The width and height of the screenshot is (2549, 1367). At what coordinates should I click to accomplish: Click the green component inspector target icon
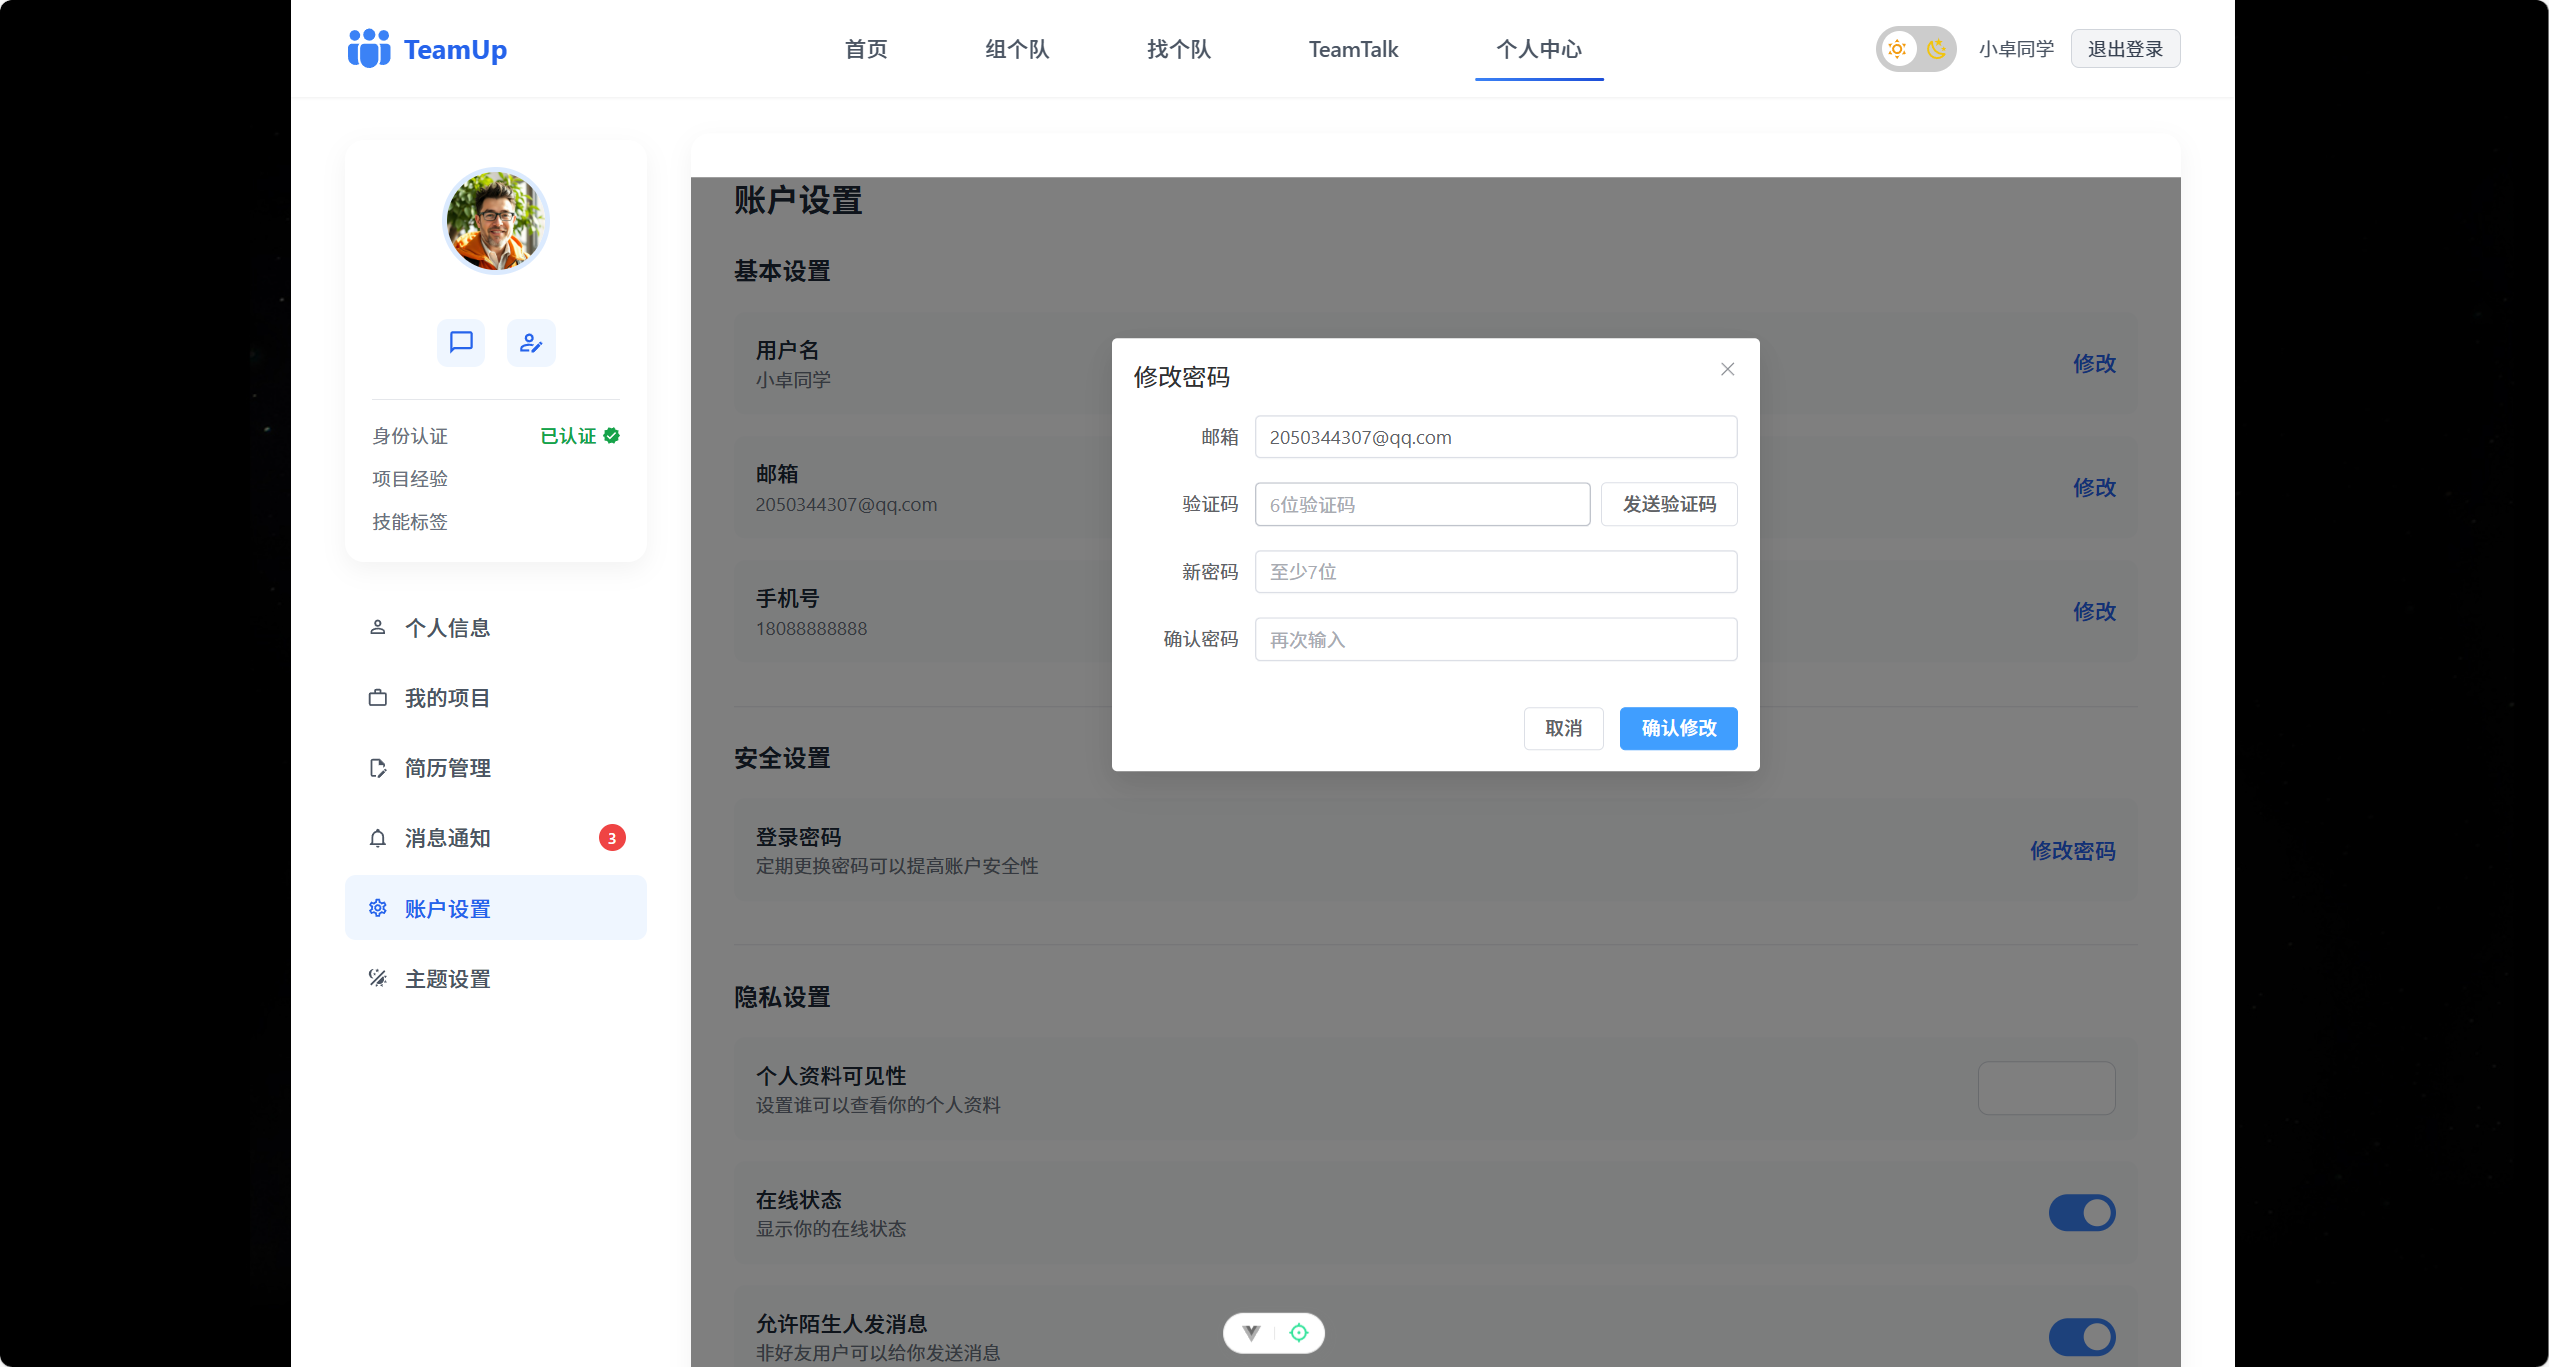point(1298,1332)
